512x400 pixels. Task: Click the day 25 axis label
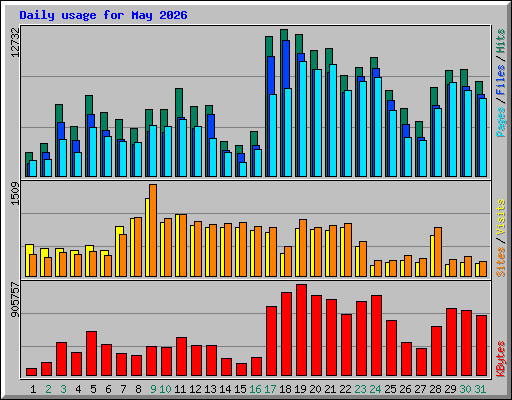[390, 389]
